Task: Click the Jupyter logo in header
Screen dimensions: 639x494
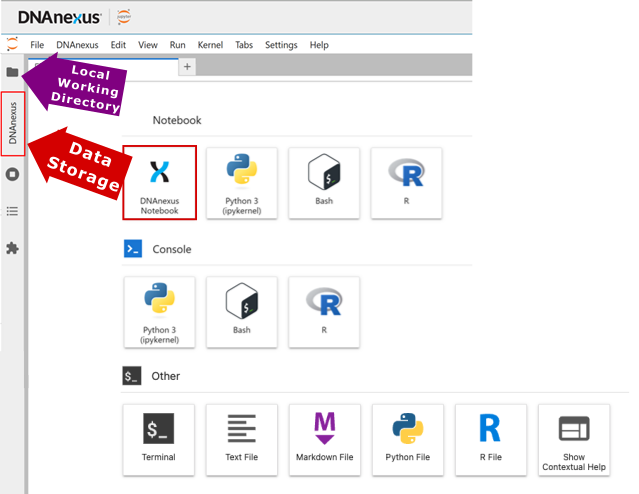Action: pyautogui.click(x=124, y=17)
